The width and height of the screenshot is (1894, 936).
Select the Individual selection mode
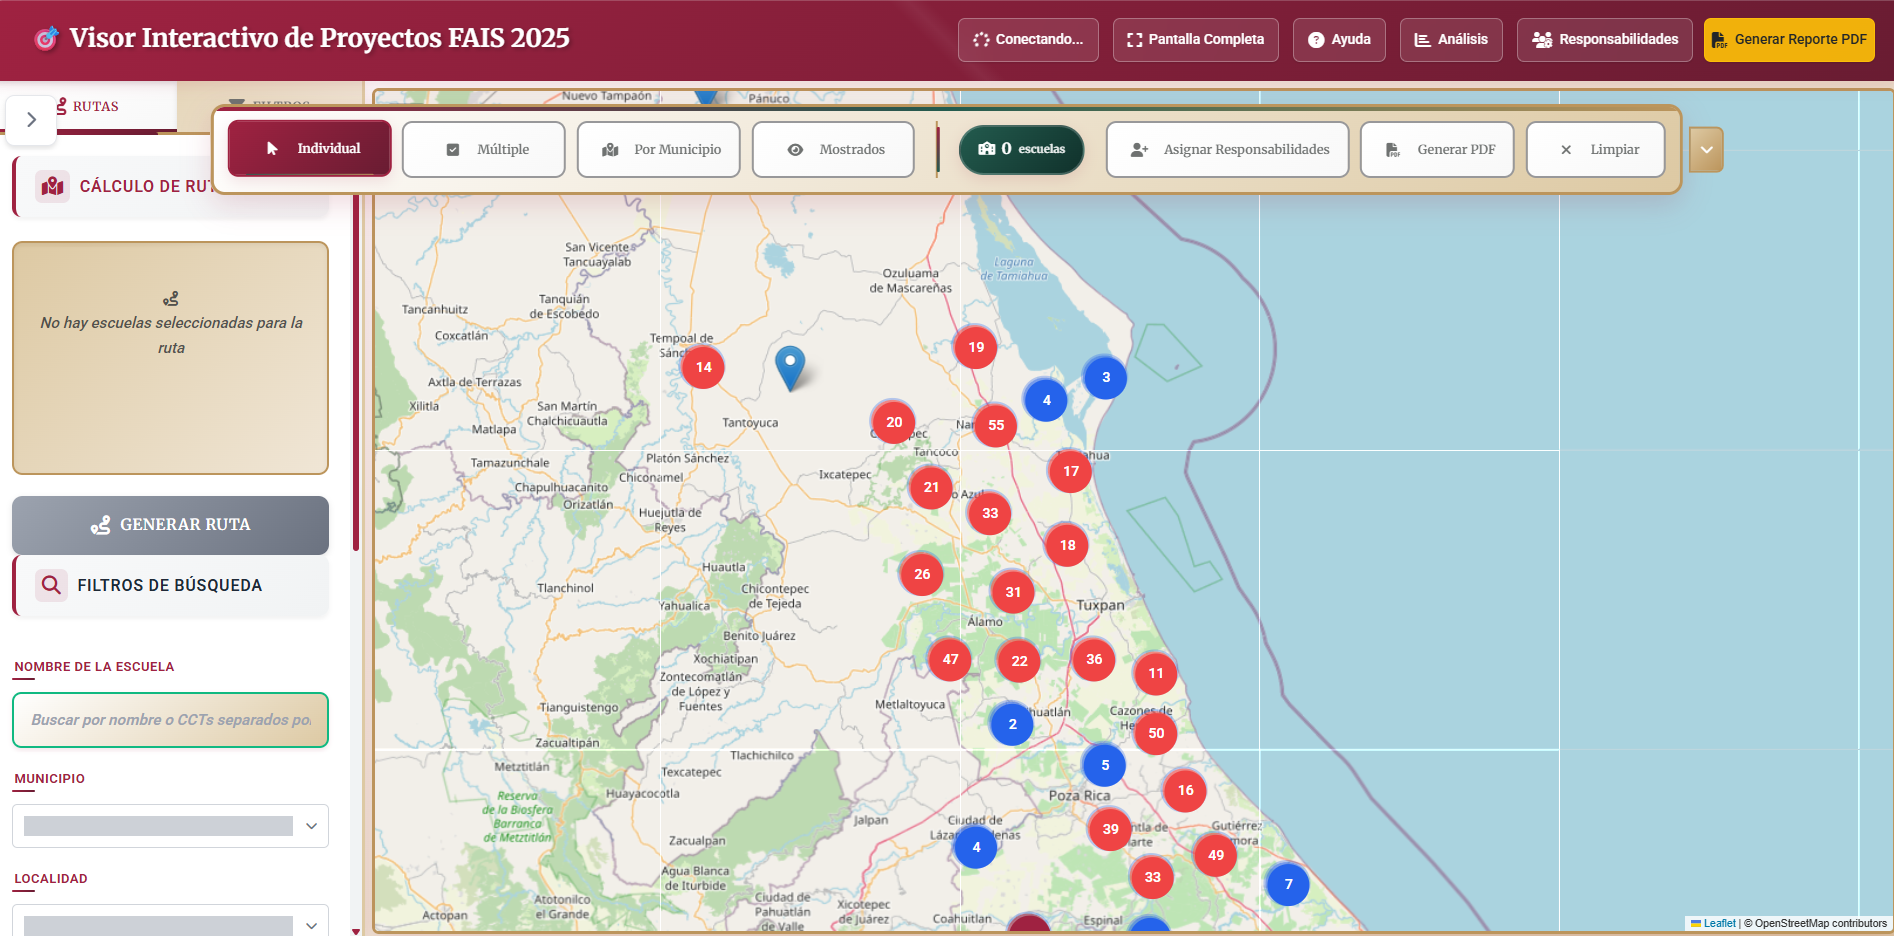pyautogui.click(x=310, y=149)
